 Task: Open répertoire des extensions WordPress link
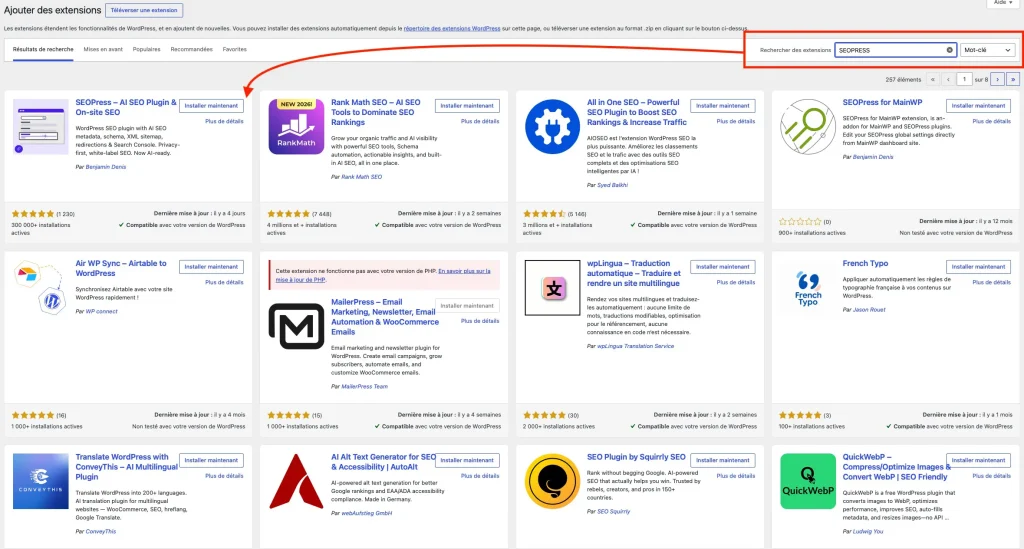tap(452, 29)
